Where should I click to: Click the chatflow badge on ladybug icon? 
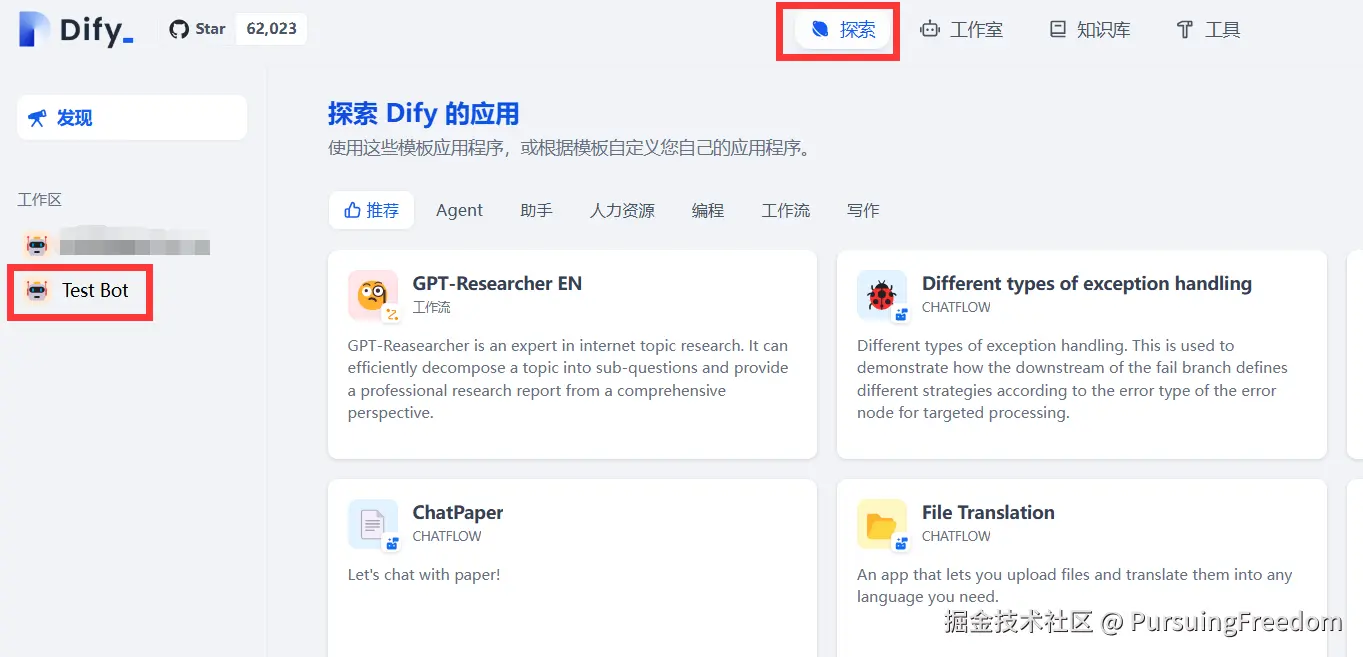coord(901,314)
